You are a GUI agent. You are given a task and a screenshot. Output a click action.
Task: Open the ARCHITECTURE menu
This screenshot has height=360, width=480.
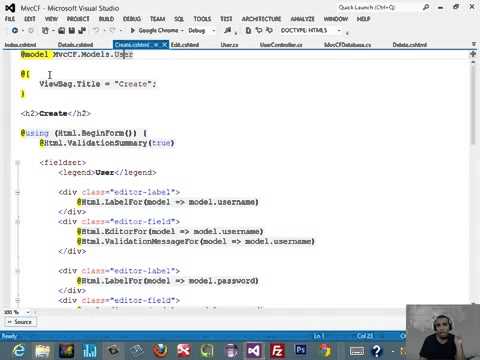click(x=261, y=19)
